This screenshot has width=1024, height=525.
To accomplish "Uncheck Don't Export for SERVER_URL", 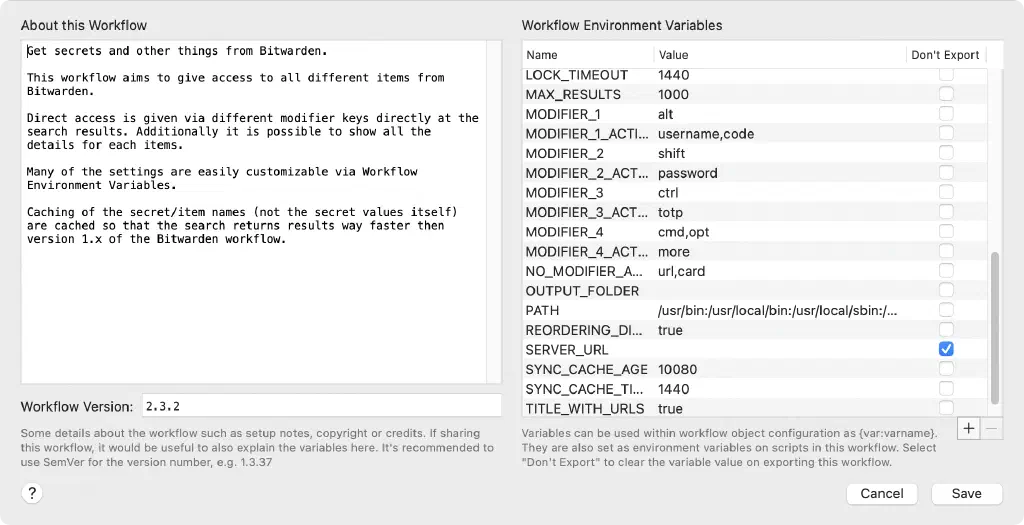I will pos(946,349).
